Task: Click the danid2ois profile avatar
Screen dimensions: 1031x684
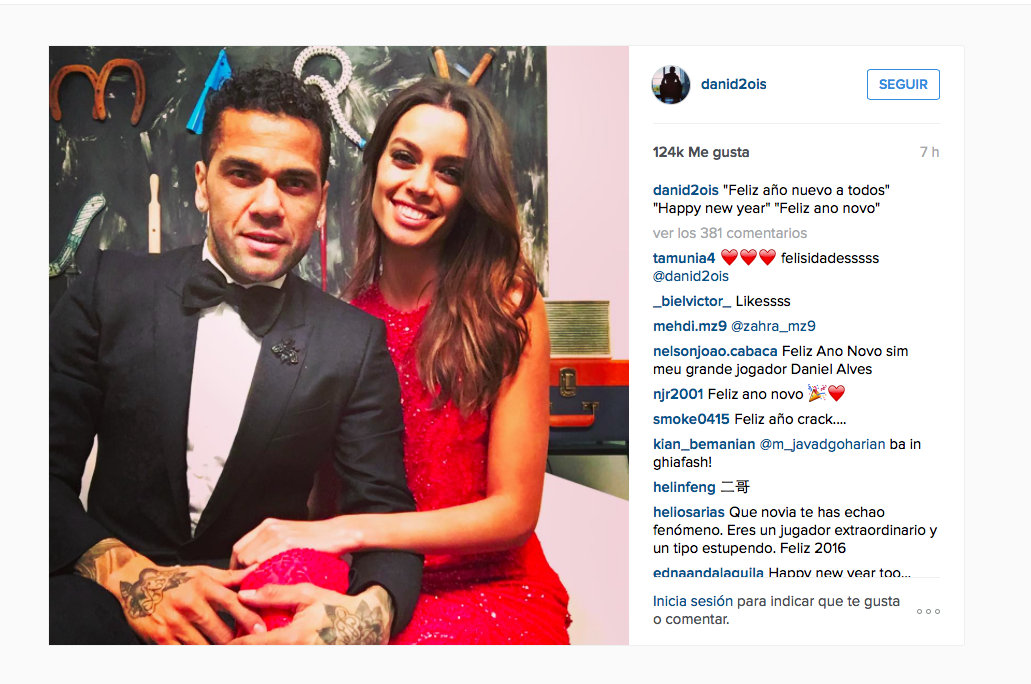Action: [671, 84]
